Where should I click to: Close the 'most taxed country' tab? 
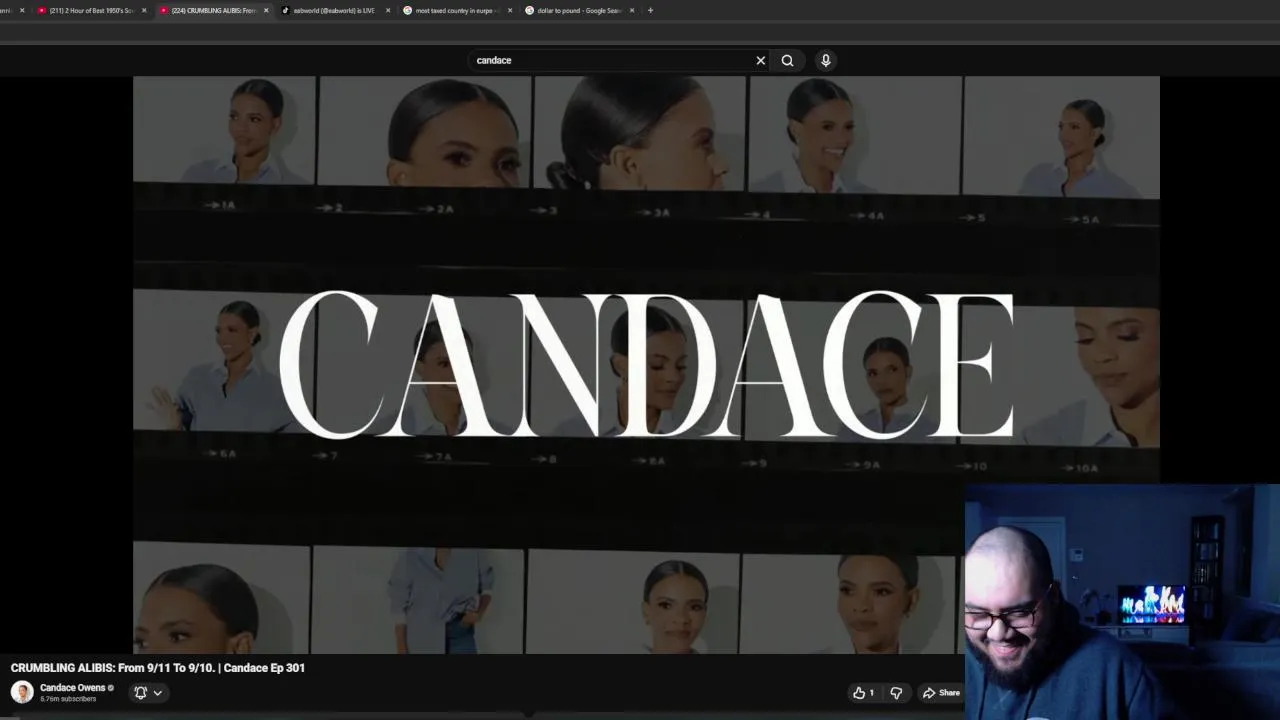[x=510, y=11]
